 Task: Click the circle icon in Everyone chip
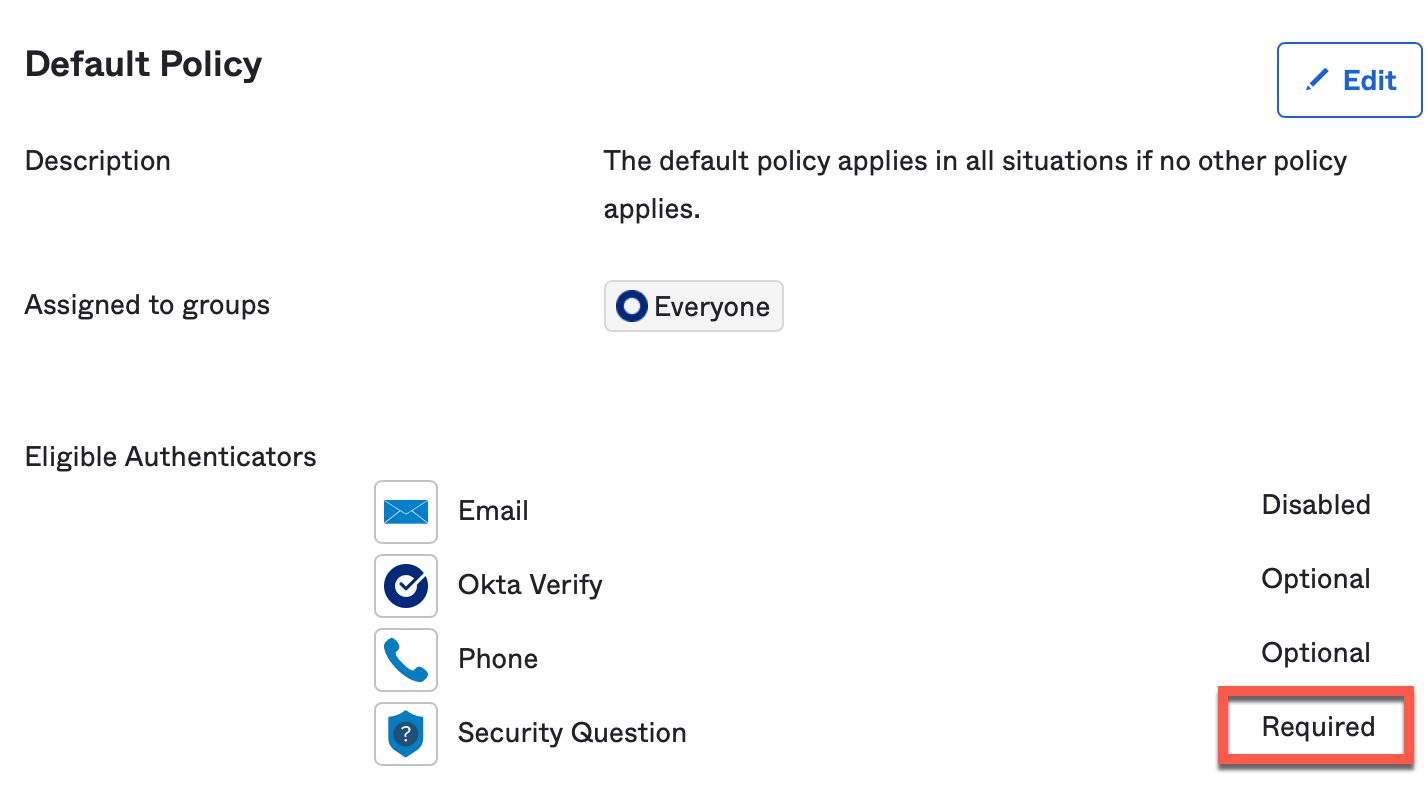tap(632, 306)
